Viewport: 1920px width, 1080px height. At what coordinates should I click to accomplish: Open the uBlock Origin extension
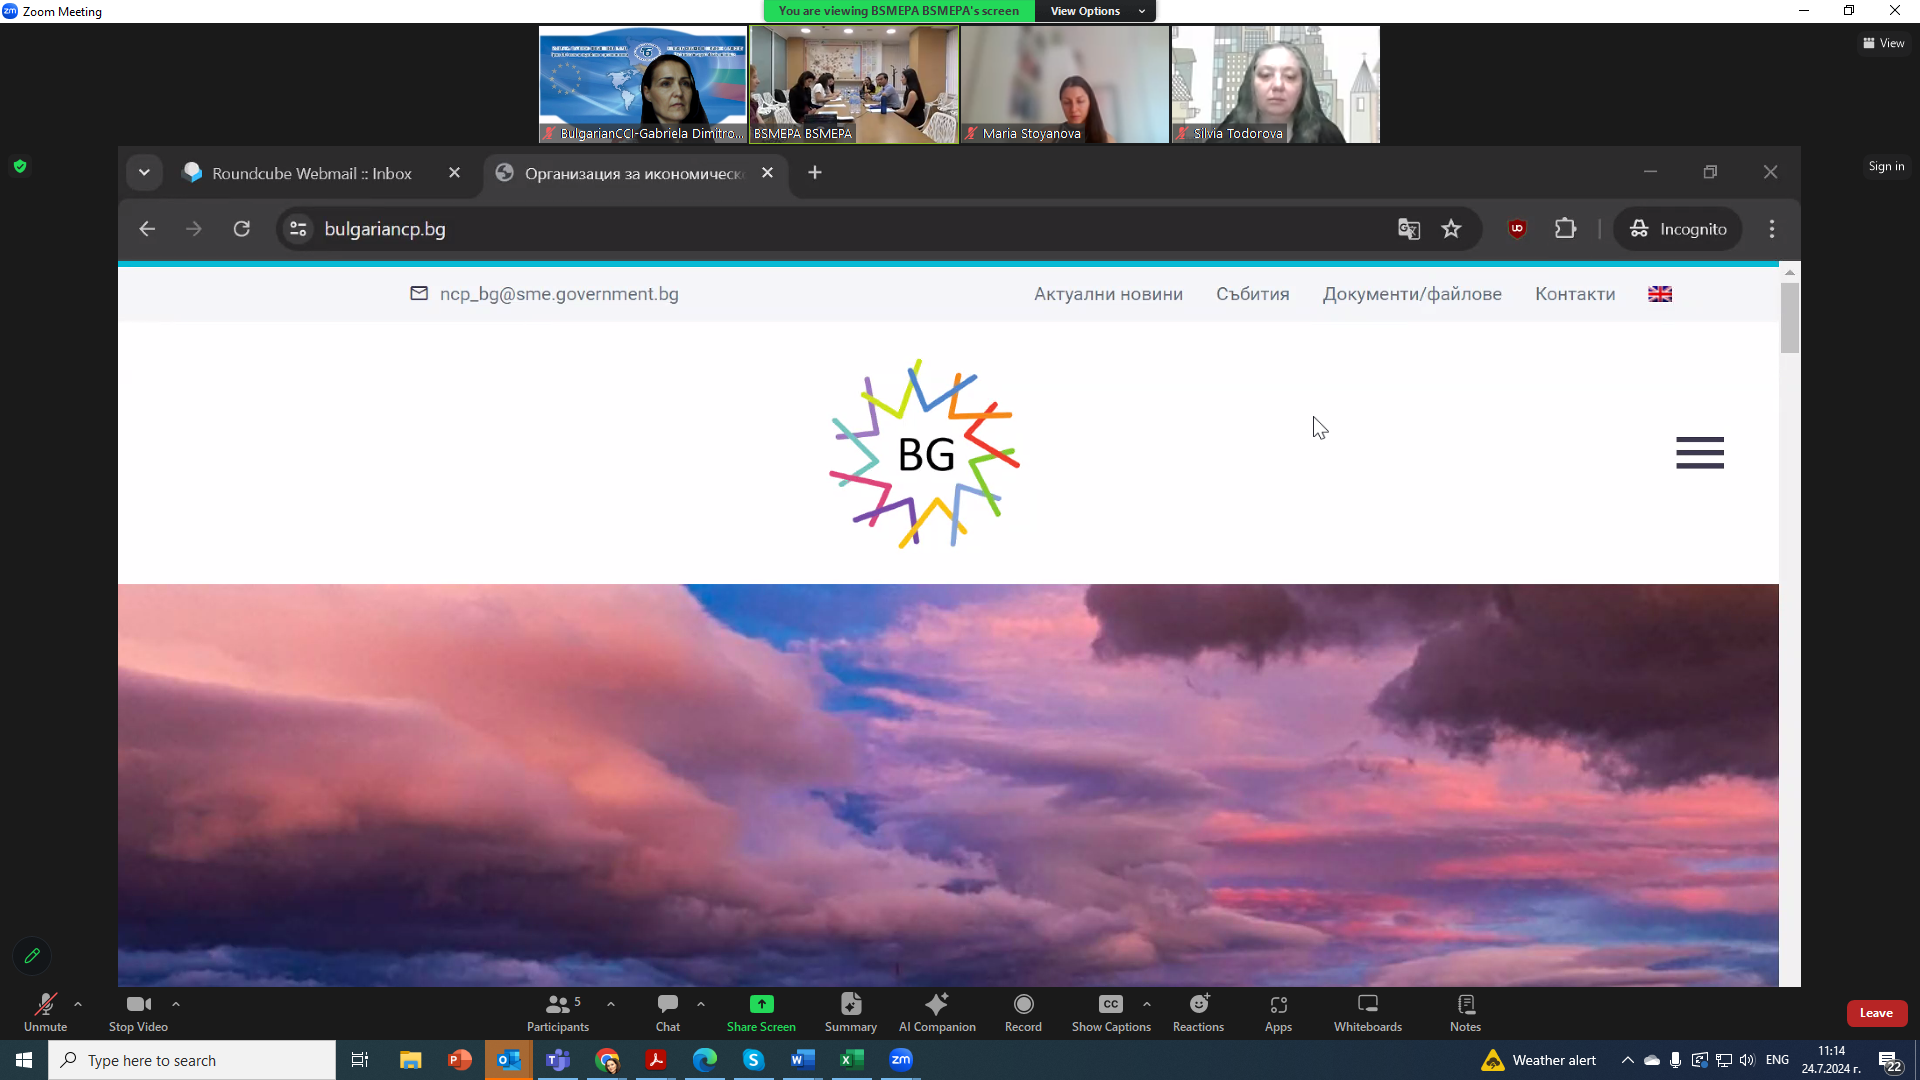[x=1517, y=229]
